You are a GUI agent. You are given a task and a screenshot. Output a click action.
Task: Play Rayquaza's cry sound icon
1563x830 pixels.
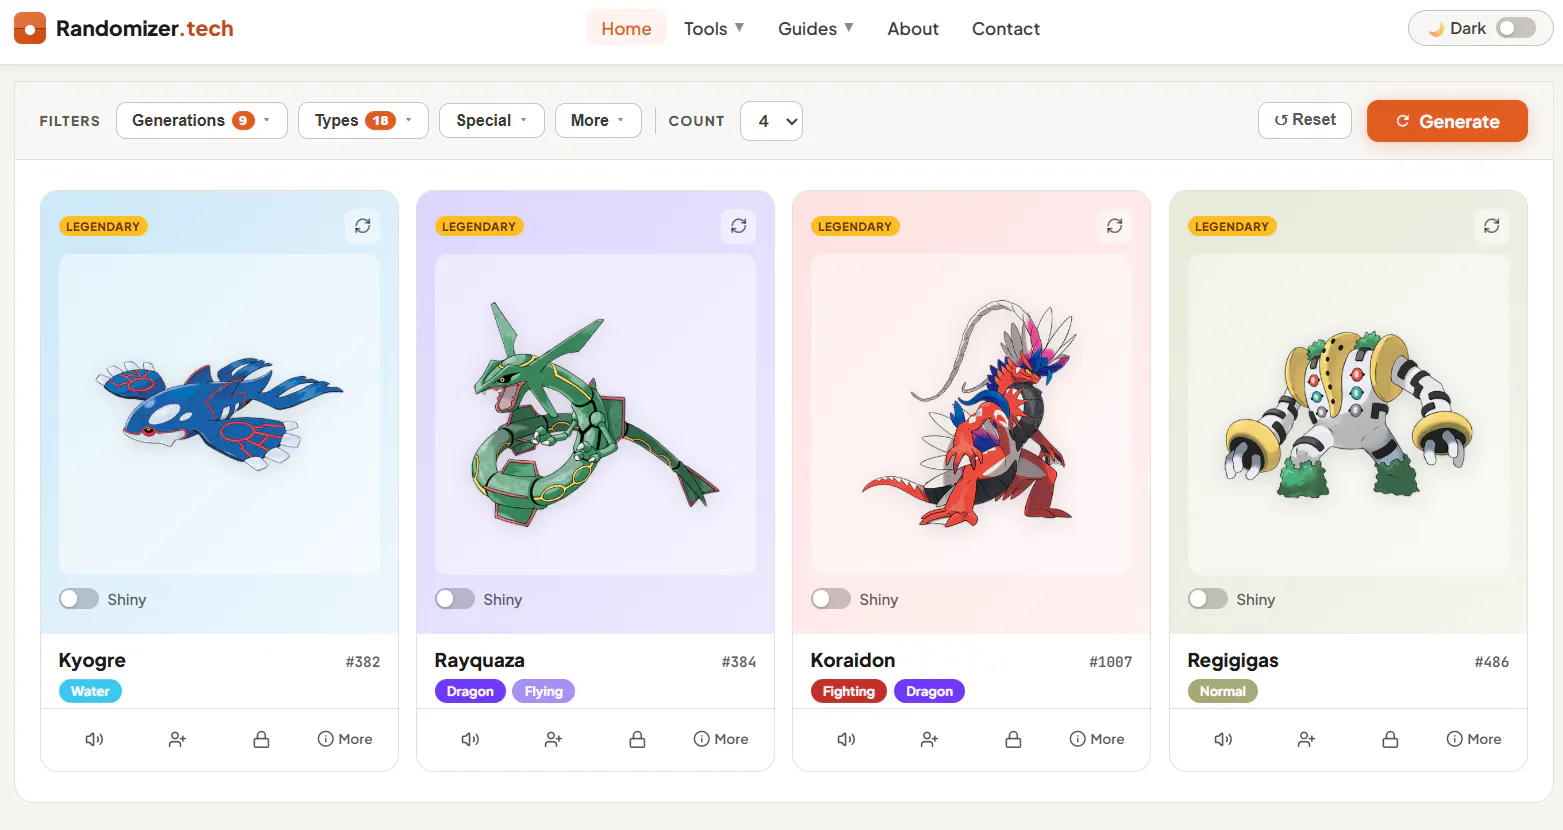(470, 739)
